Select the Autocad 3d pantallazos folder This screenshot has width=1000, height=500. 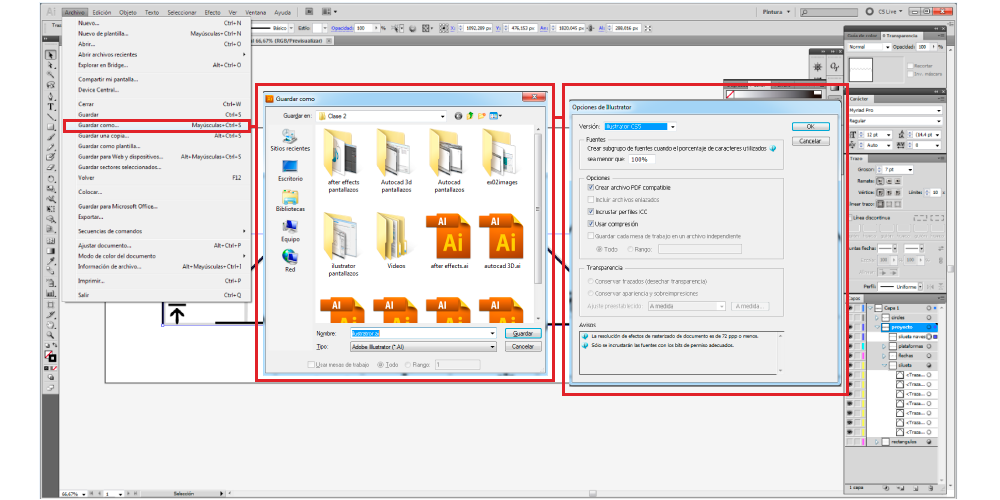[x=397, y=159]
